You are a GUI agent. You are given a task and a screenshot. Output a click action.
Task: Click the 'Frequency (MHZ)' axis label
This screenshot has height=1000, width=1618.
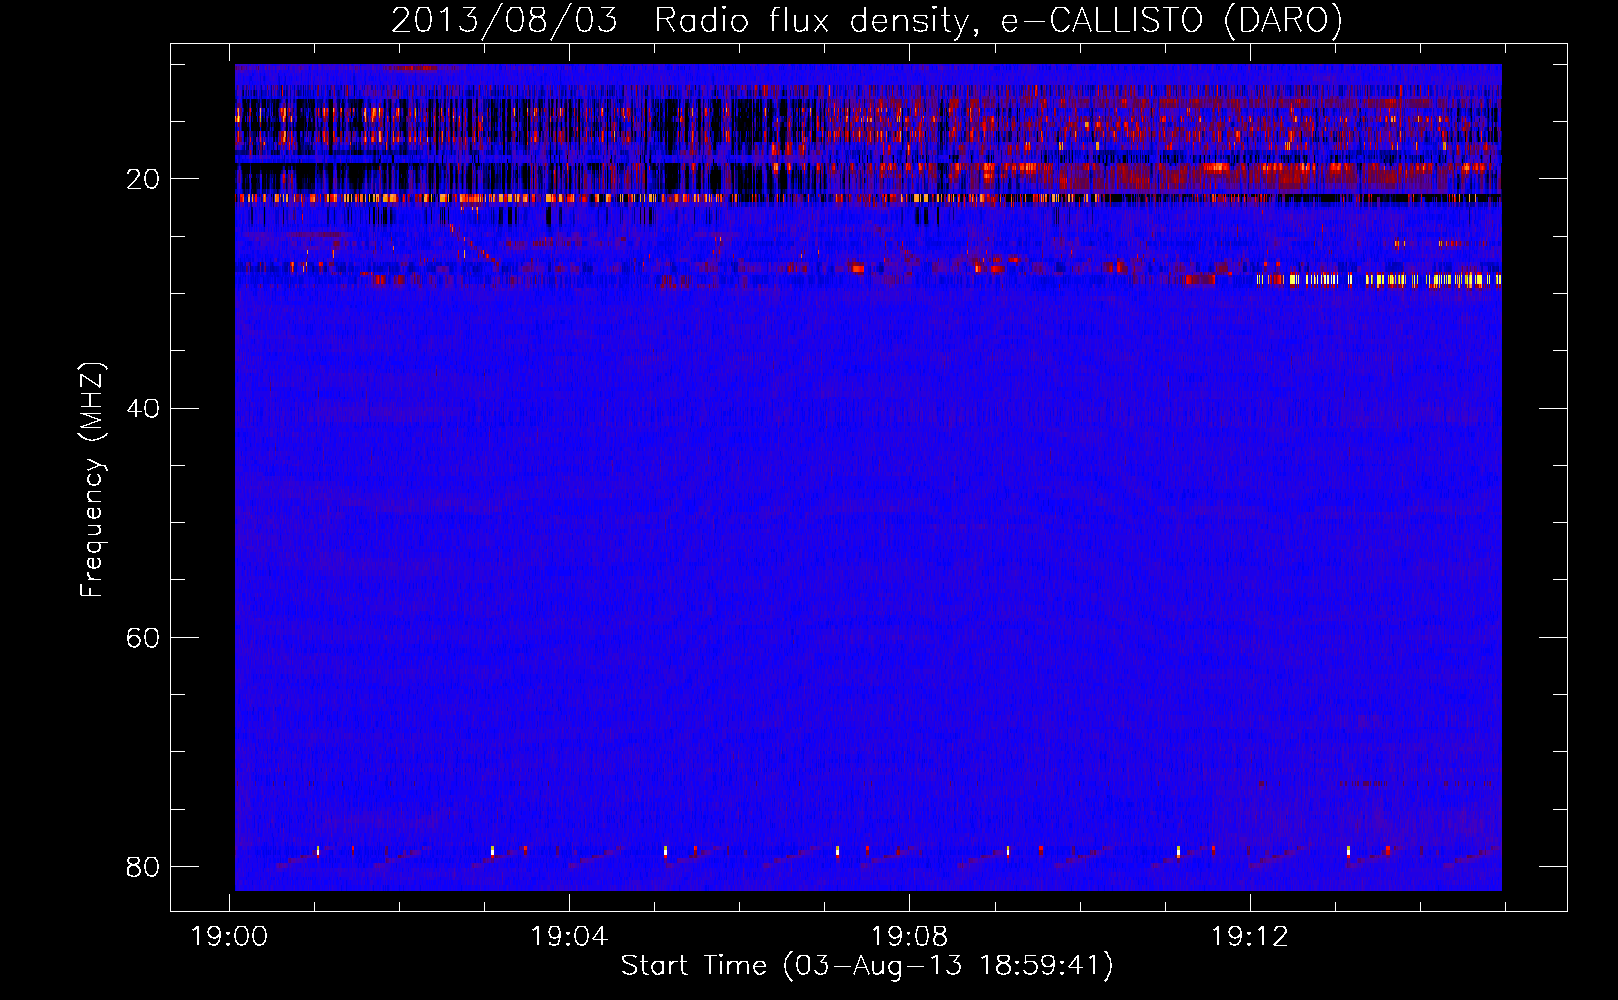pos(92,480)
